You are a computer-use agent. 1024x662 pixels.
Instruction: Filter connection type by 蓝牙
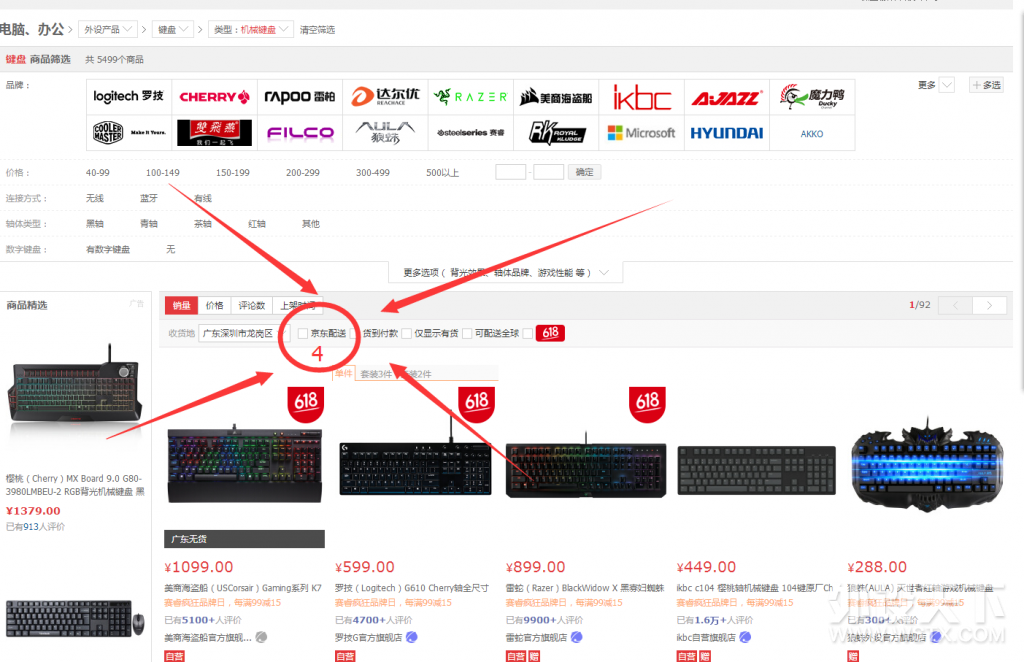coord(149,198)
